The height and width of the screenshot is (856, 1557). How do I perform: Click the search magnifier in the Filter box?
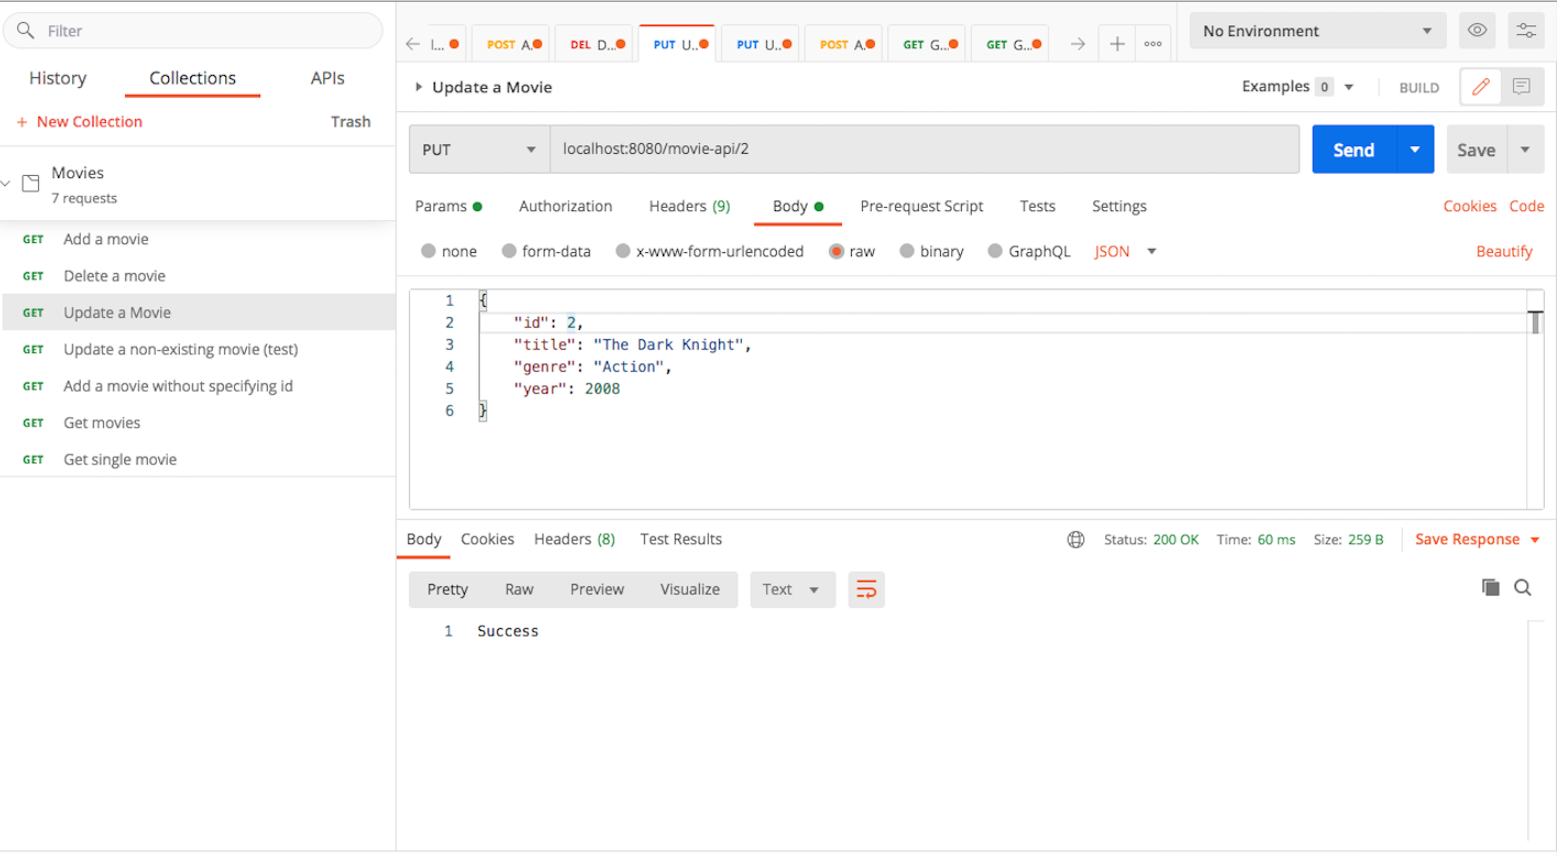point(26,31)
